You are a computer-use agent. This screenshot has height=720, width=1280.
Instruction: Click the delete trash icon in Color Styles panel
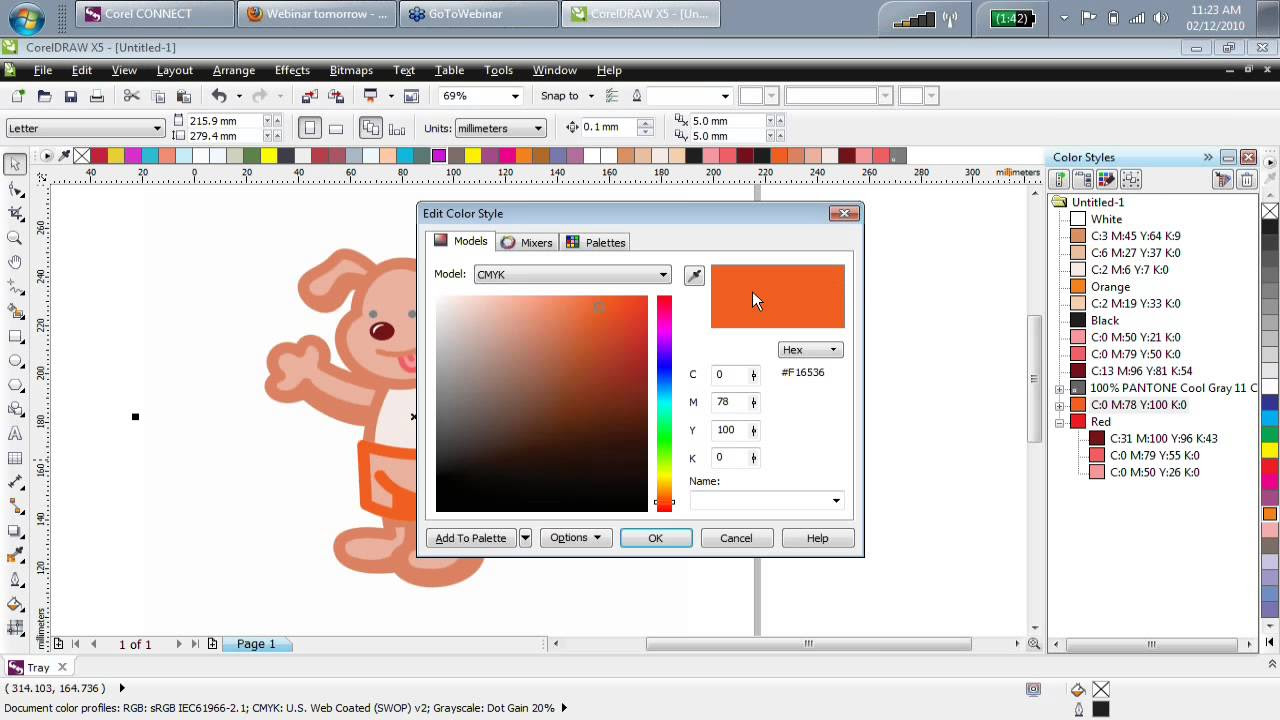pyautogui.click(x=1246, y=178)
